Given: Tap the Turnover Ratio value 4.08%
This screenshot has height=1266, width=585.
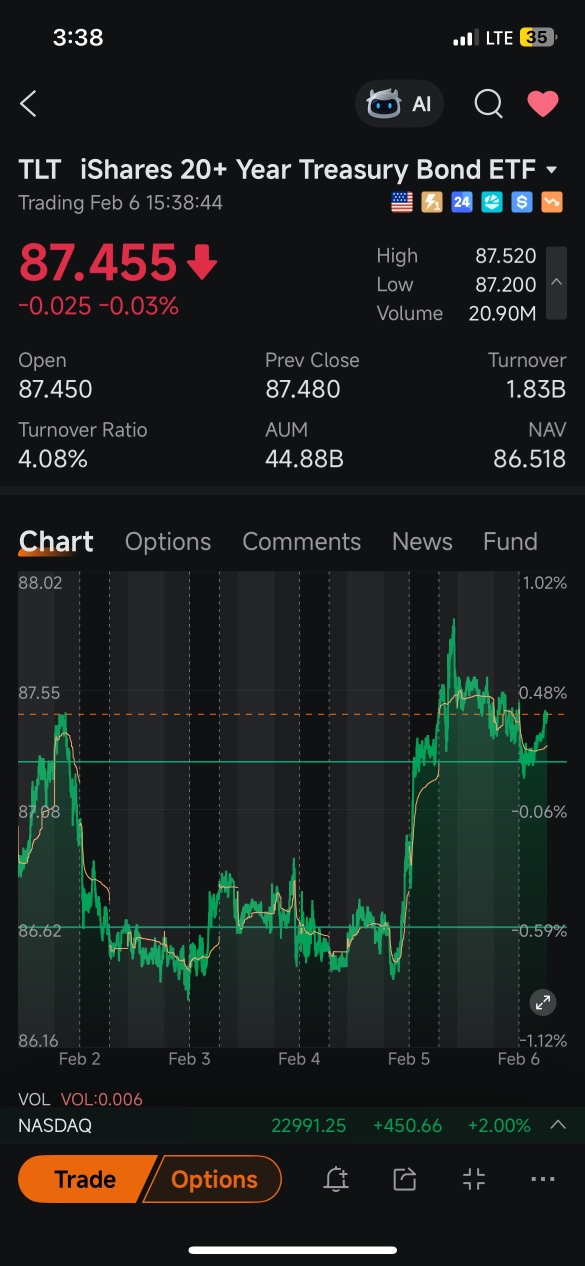Looking at the screenshot, I should 53,459.
